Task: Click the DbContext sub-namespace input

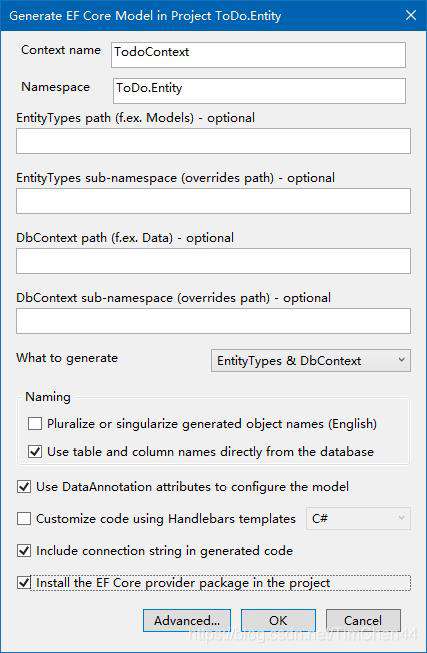Action: coord(213,321)
